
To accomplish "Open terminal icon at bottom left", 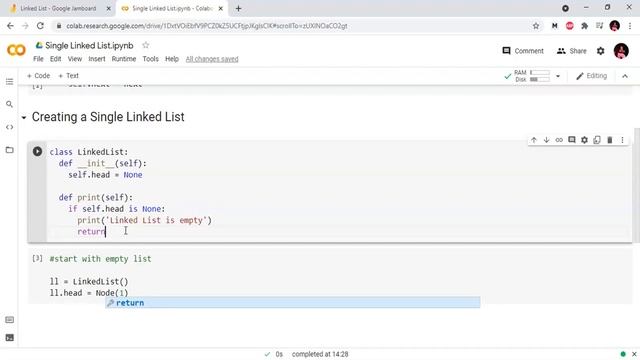I will click(x=9, y=338).
